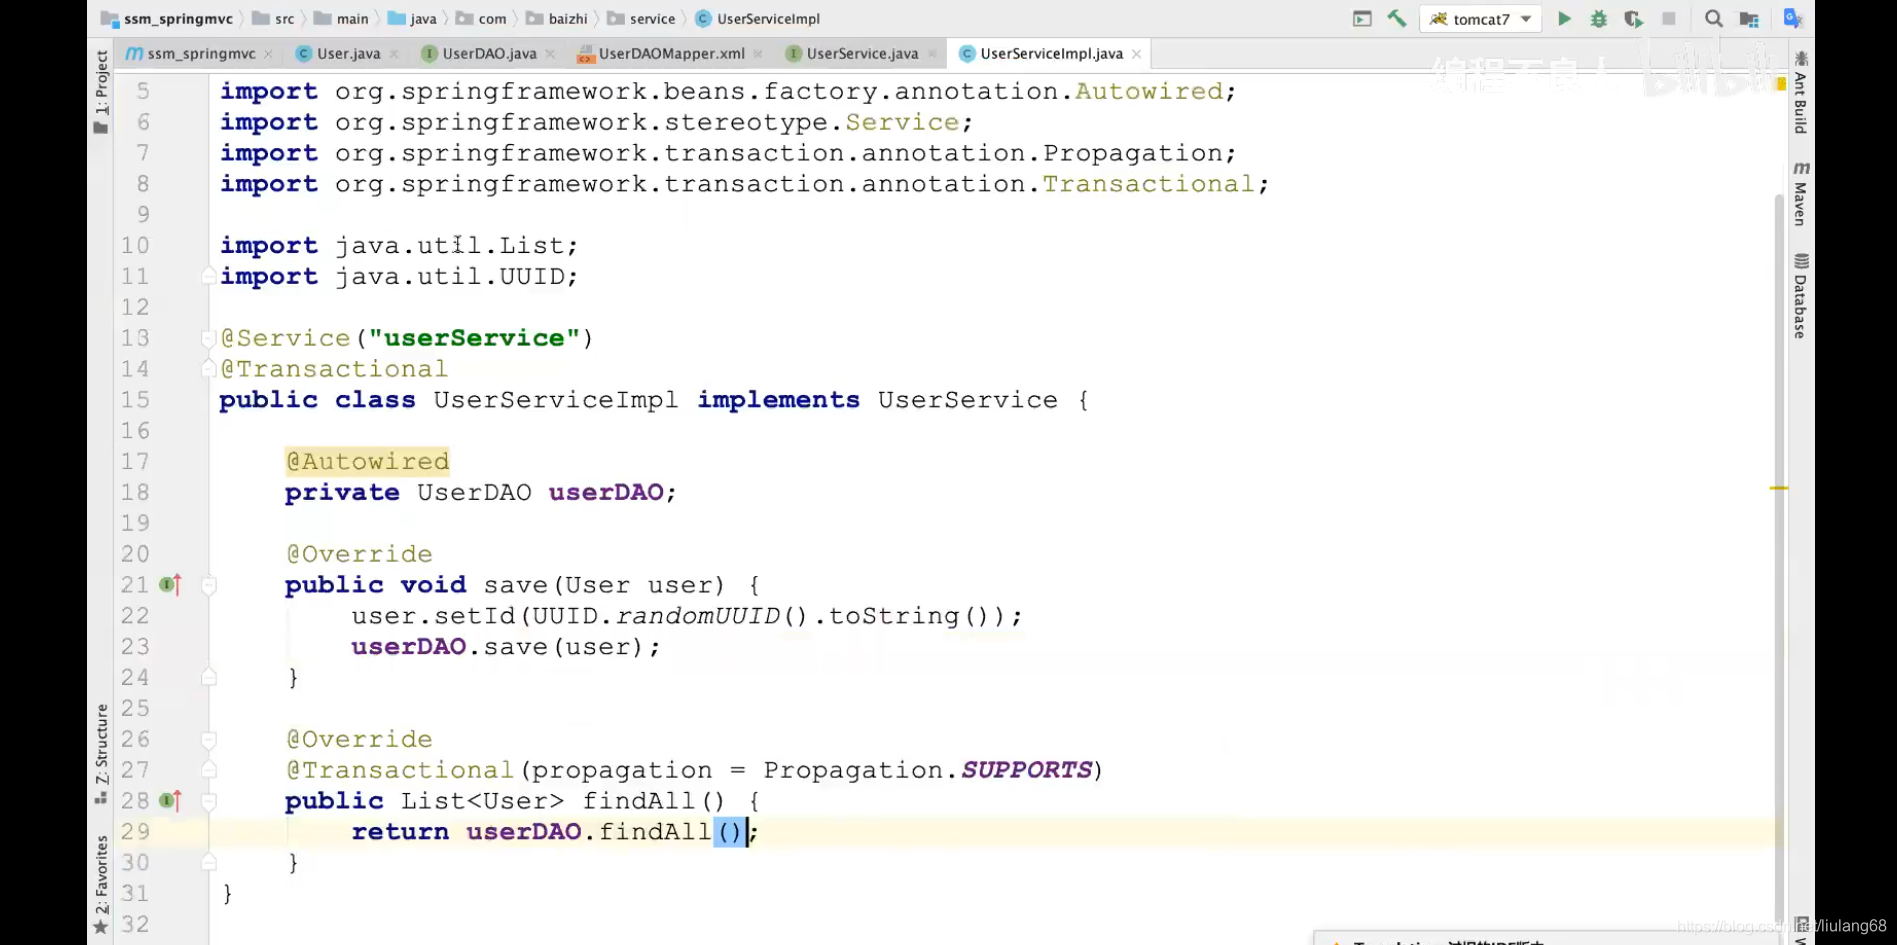Open Search Everywhere magnifier icon
The height and width of the screenshot is (945, 1897).
[1713, 19]
